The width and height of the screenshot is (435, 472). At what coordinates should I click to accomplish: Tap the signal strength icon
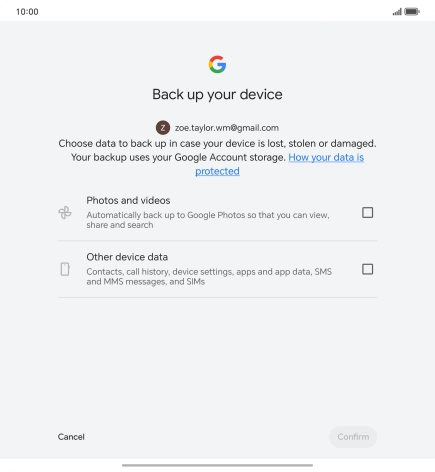click(x=397, y=12)
